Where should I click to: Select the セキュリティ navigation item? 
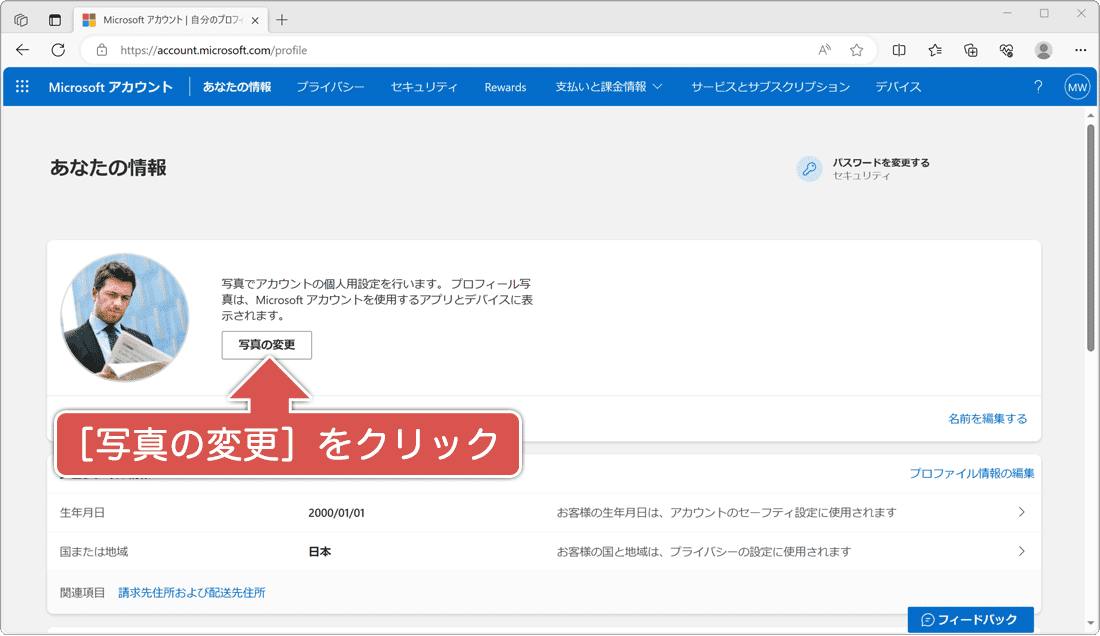[x=424, y=87]
